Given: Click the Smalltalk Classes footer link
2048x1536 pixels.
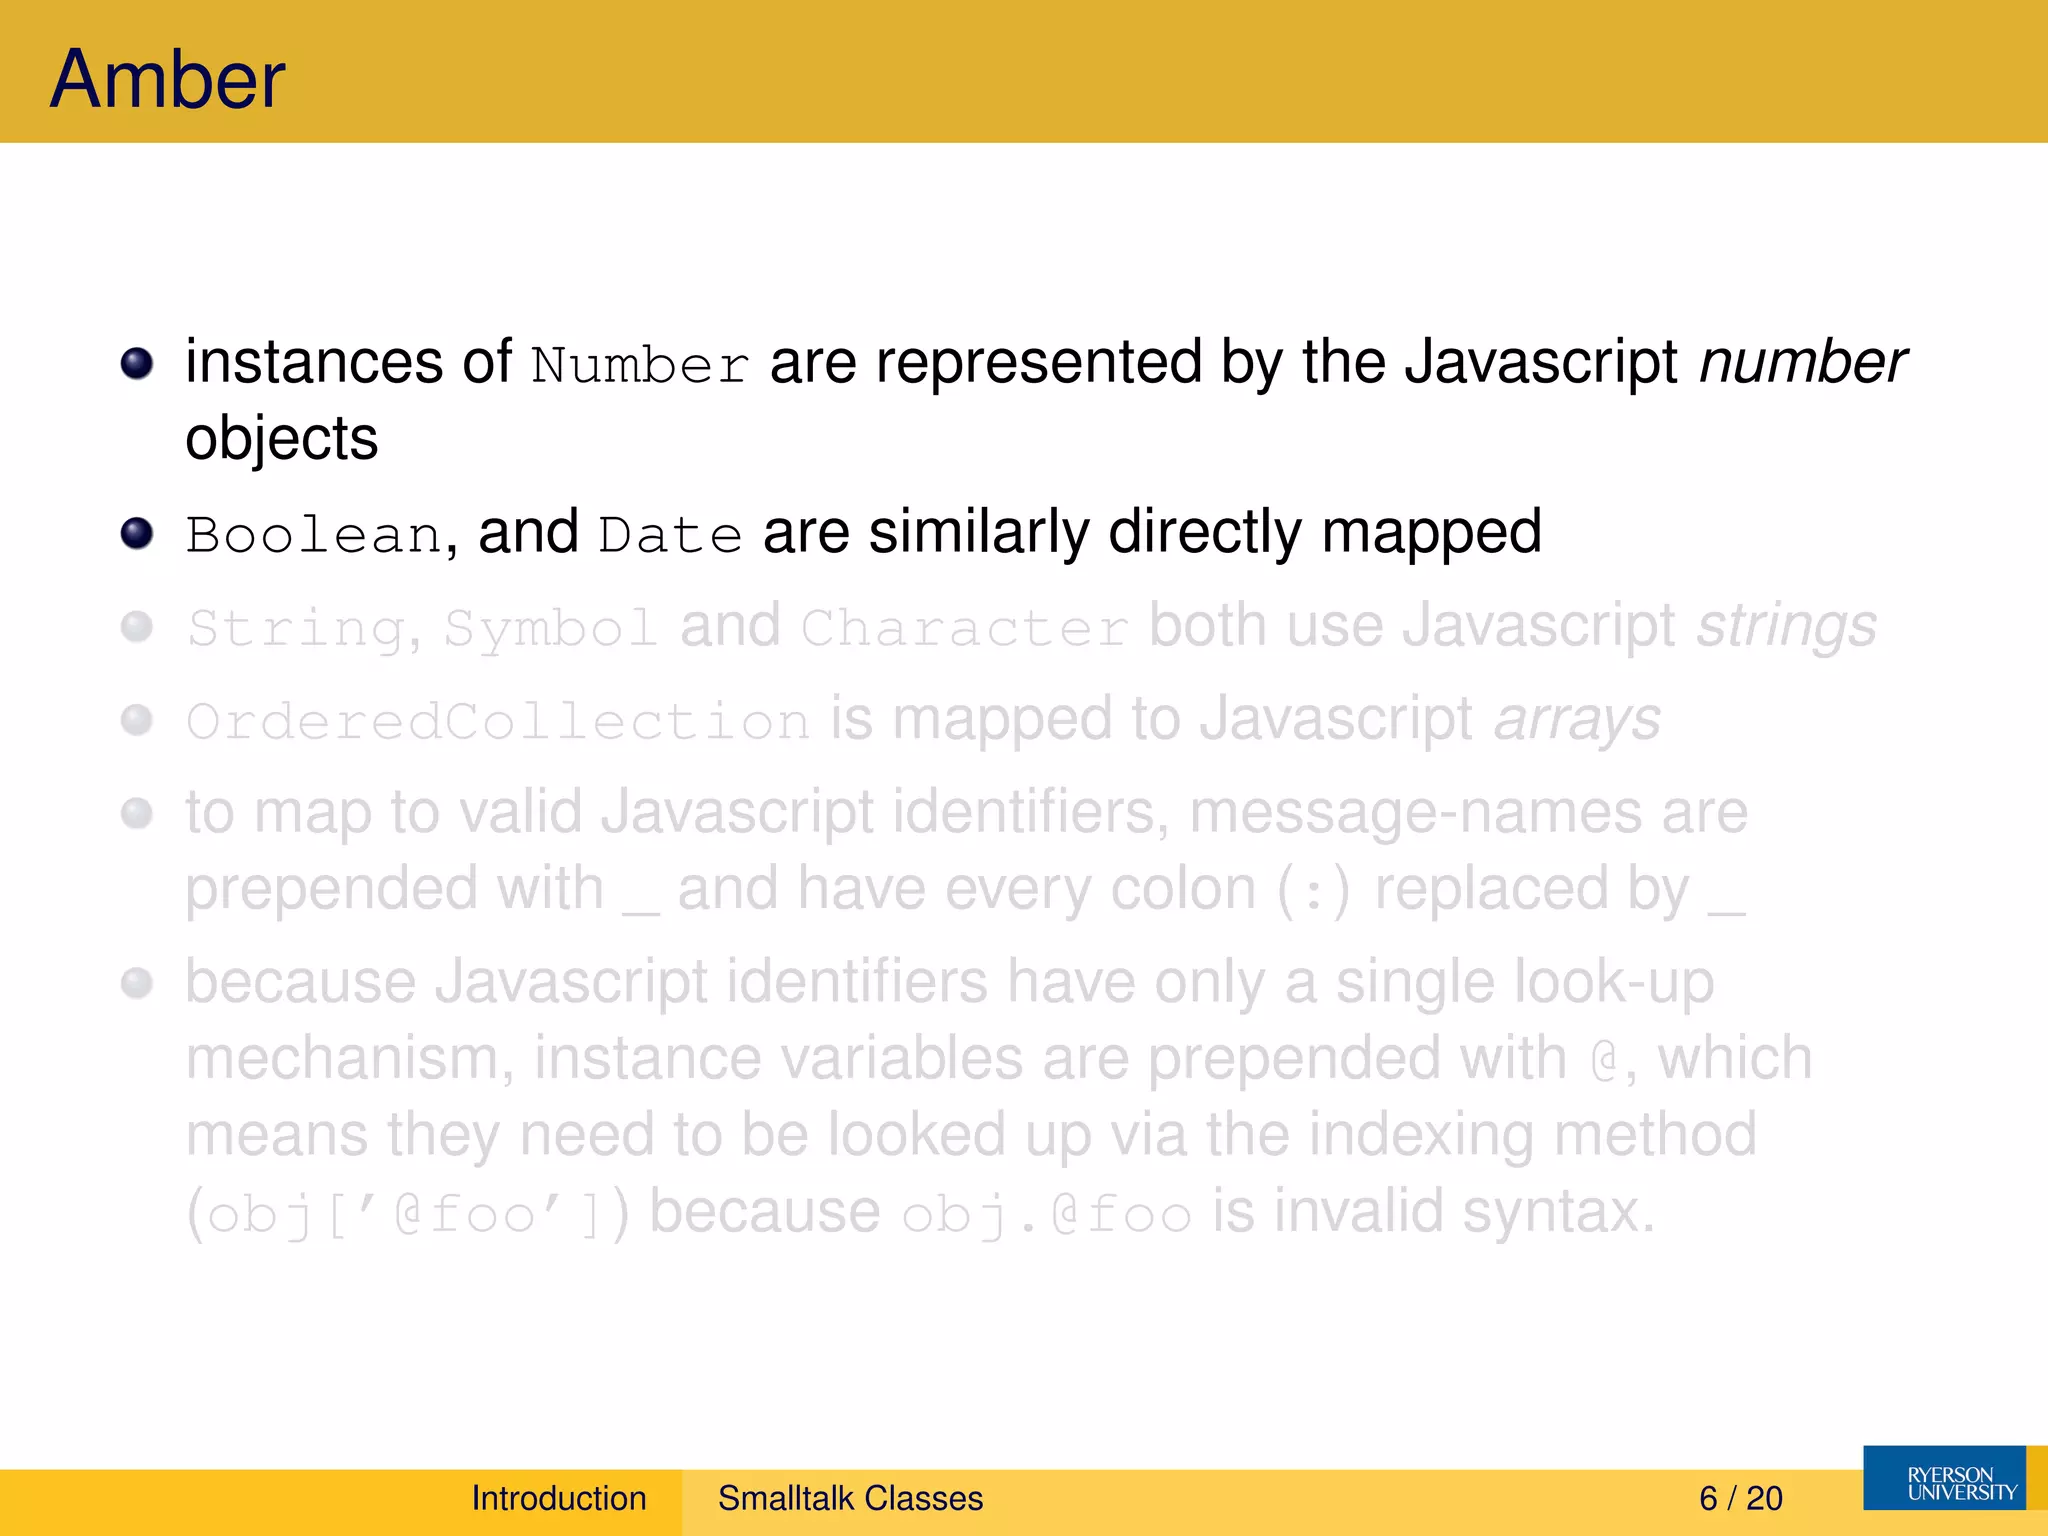Looking at the screenshot, I should 850,1498.
